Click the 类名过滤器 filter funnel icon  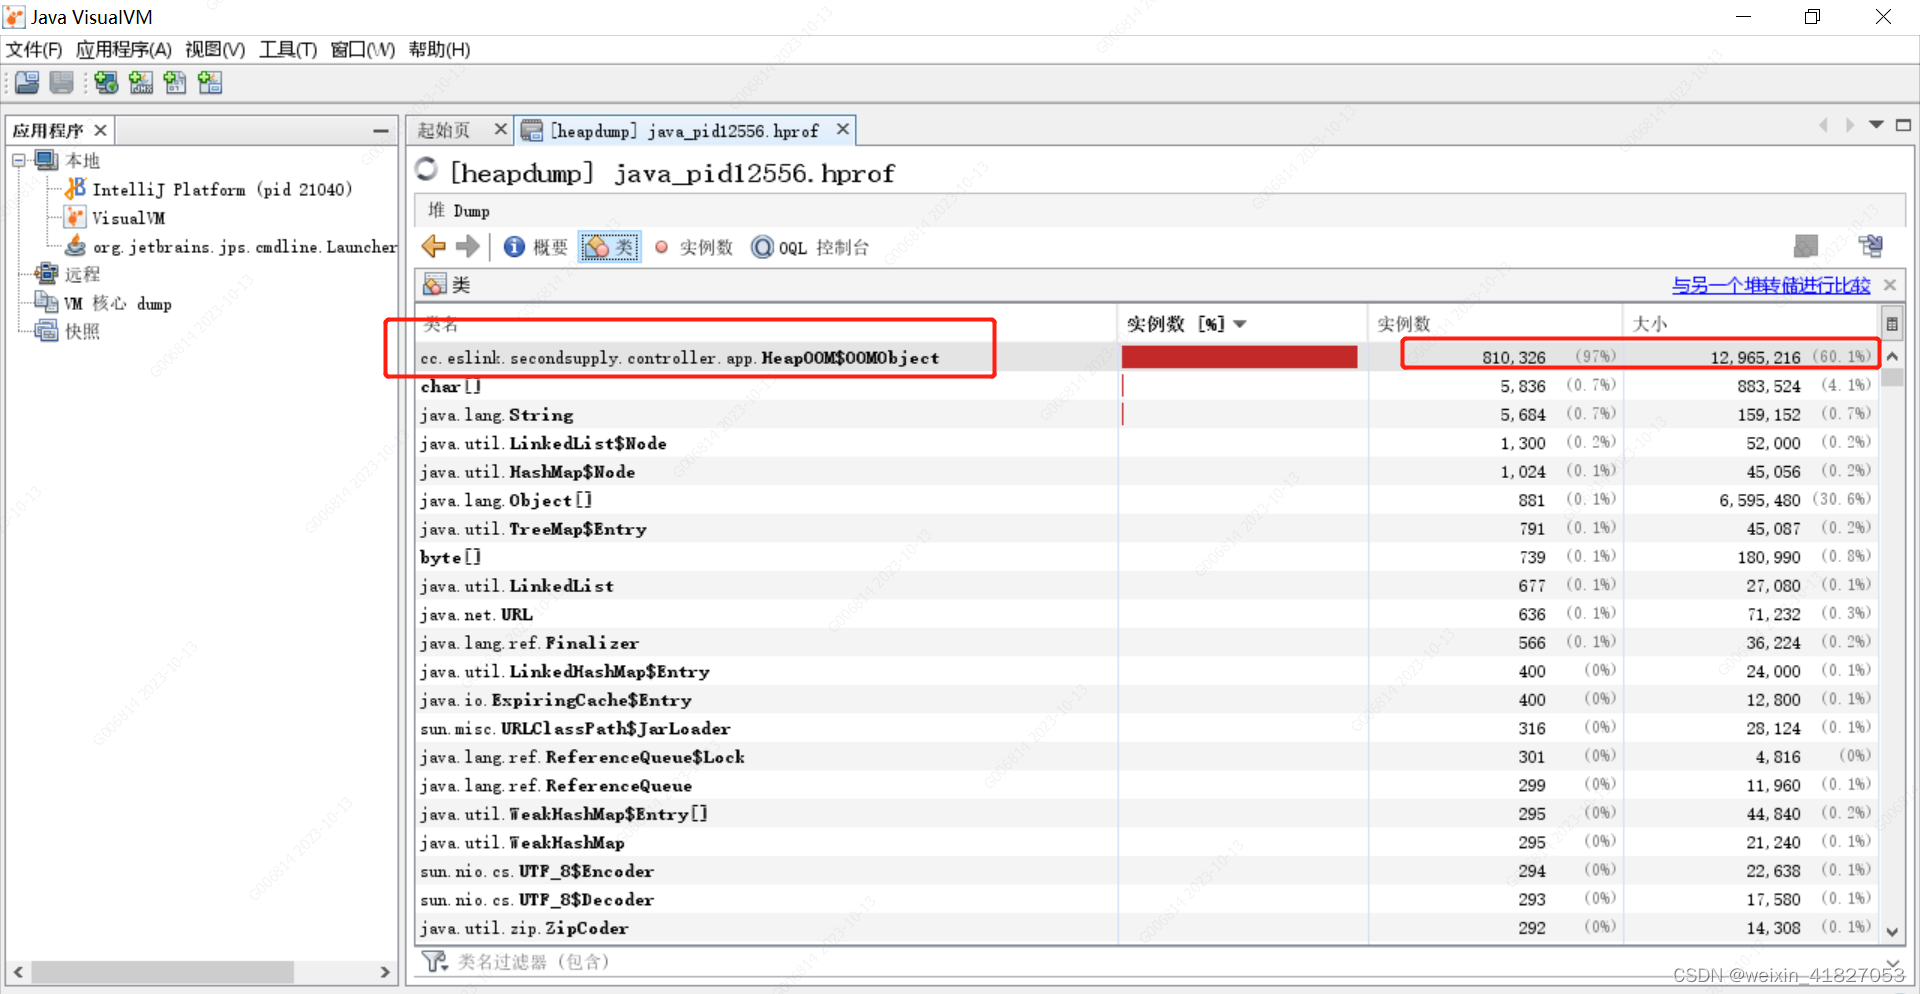click(435, 962)
